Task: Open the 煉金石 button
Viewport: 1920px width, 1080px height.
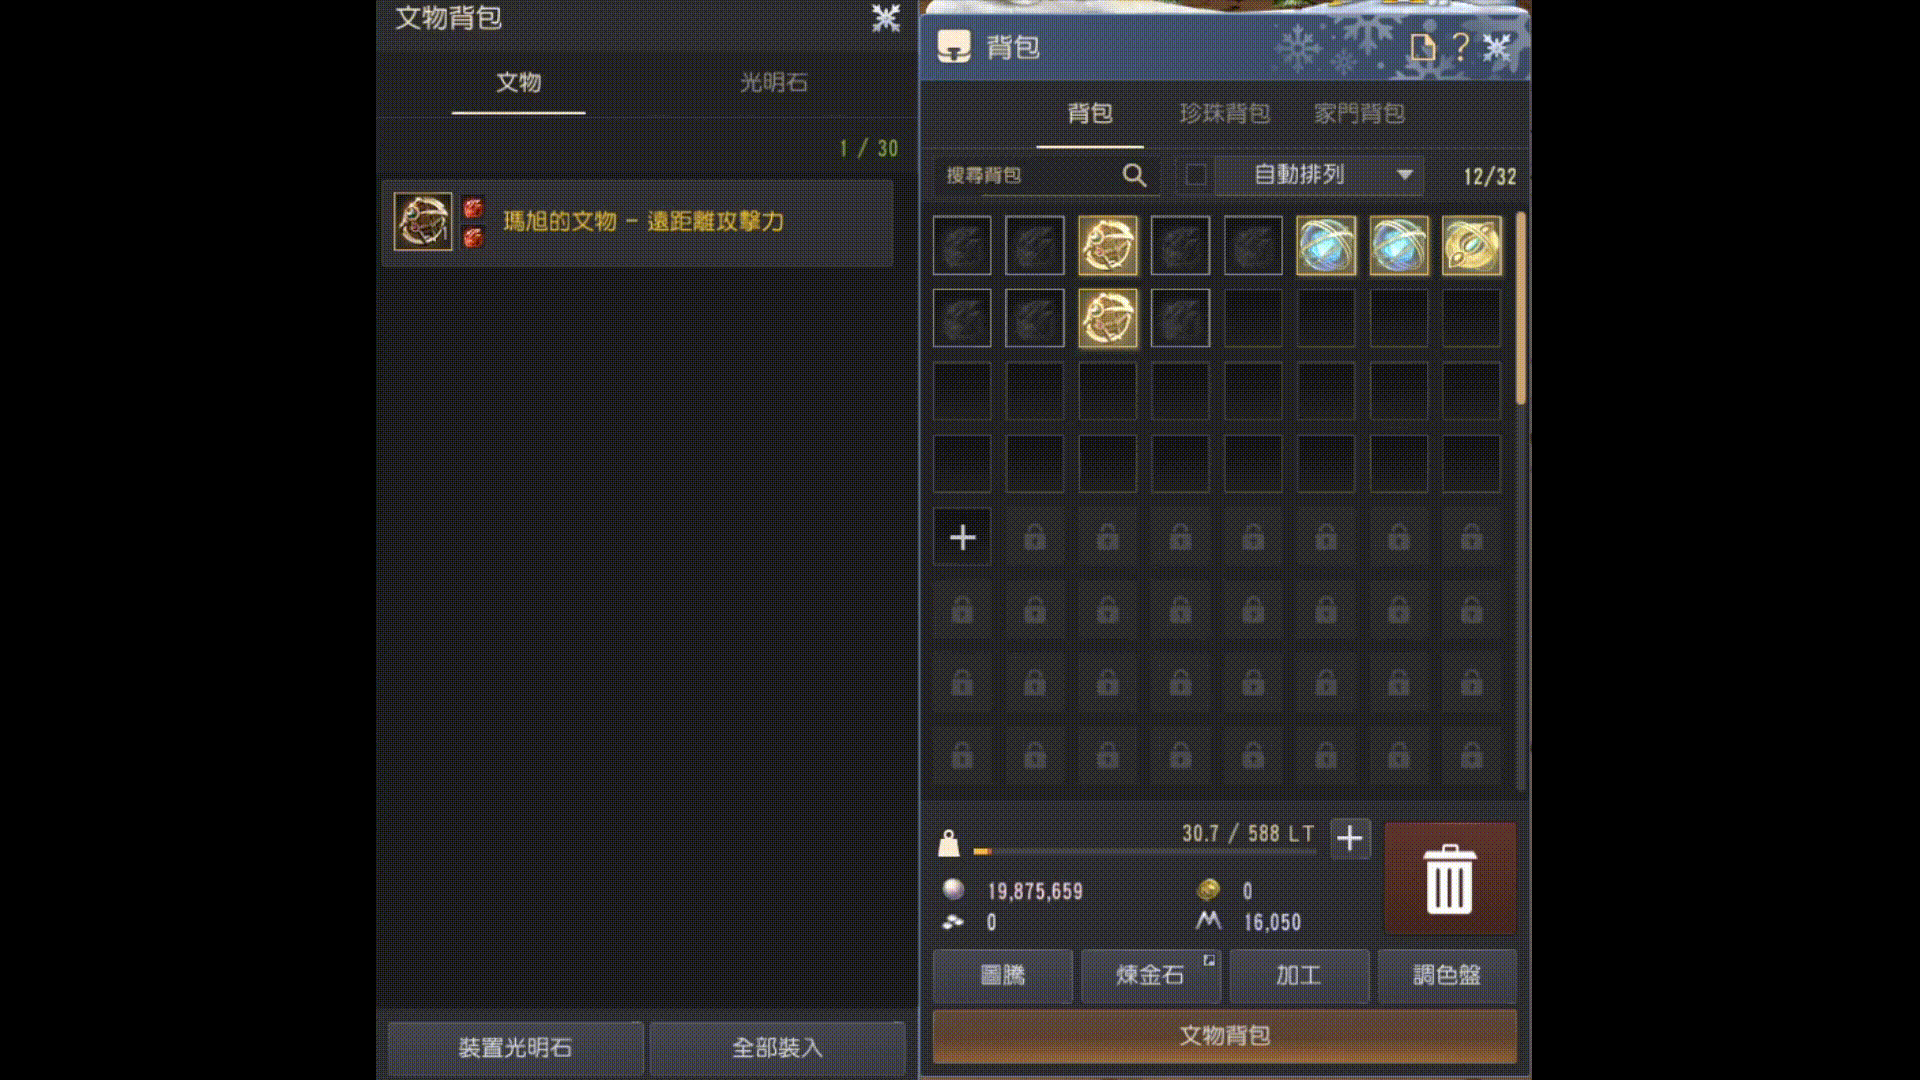Action: (1151, 975)
